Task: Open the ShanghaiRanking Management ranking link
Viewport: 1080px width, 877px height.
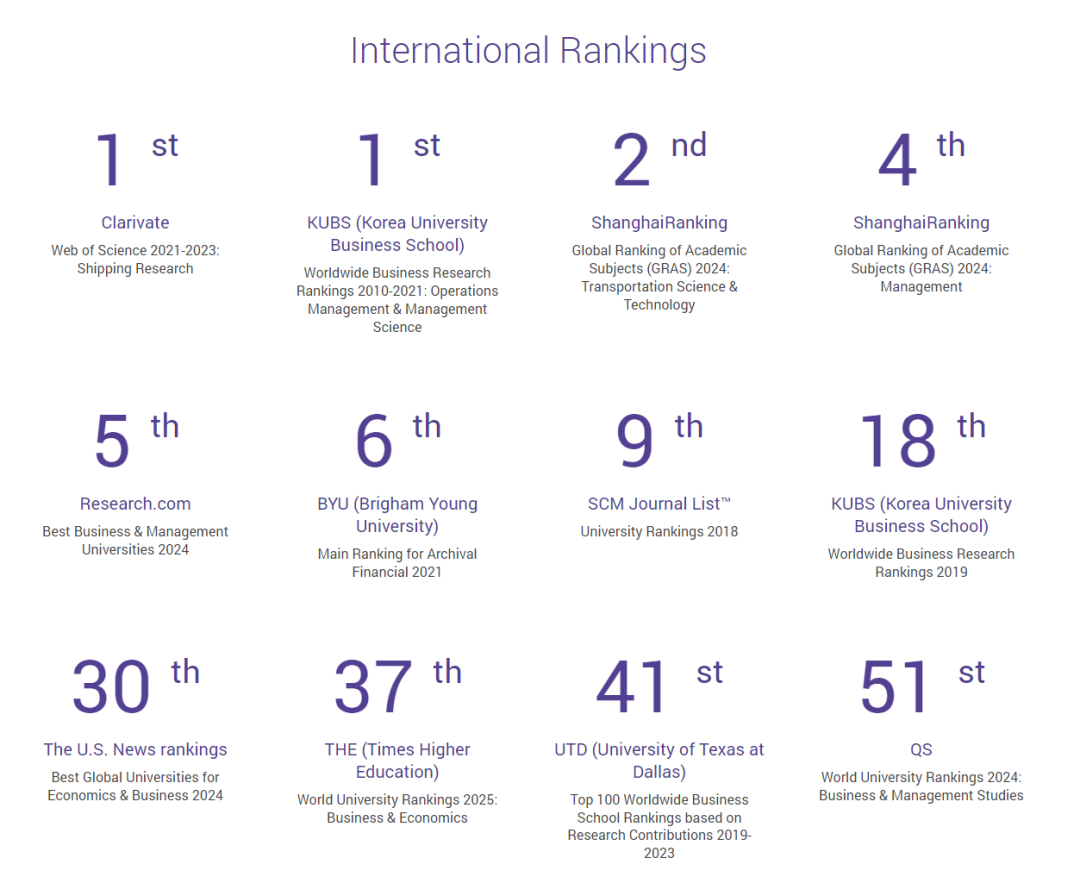Action: [x=921, y=223]
